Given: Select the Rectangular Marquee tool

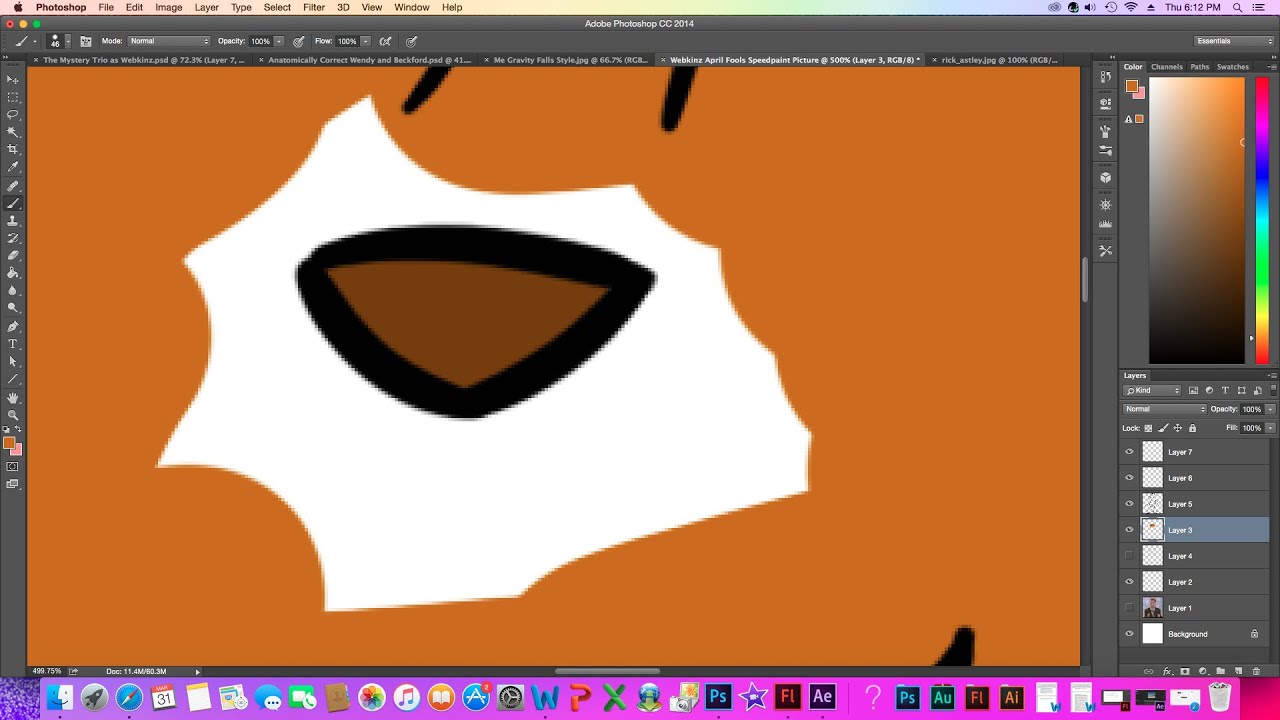Looking at the screenshot, I should pyautogui.click(x=13, y=97).
